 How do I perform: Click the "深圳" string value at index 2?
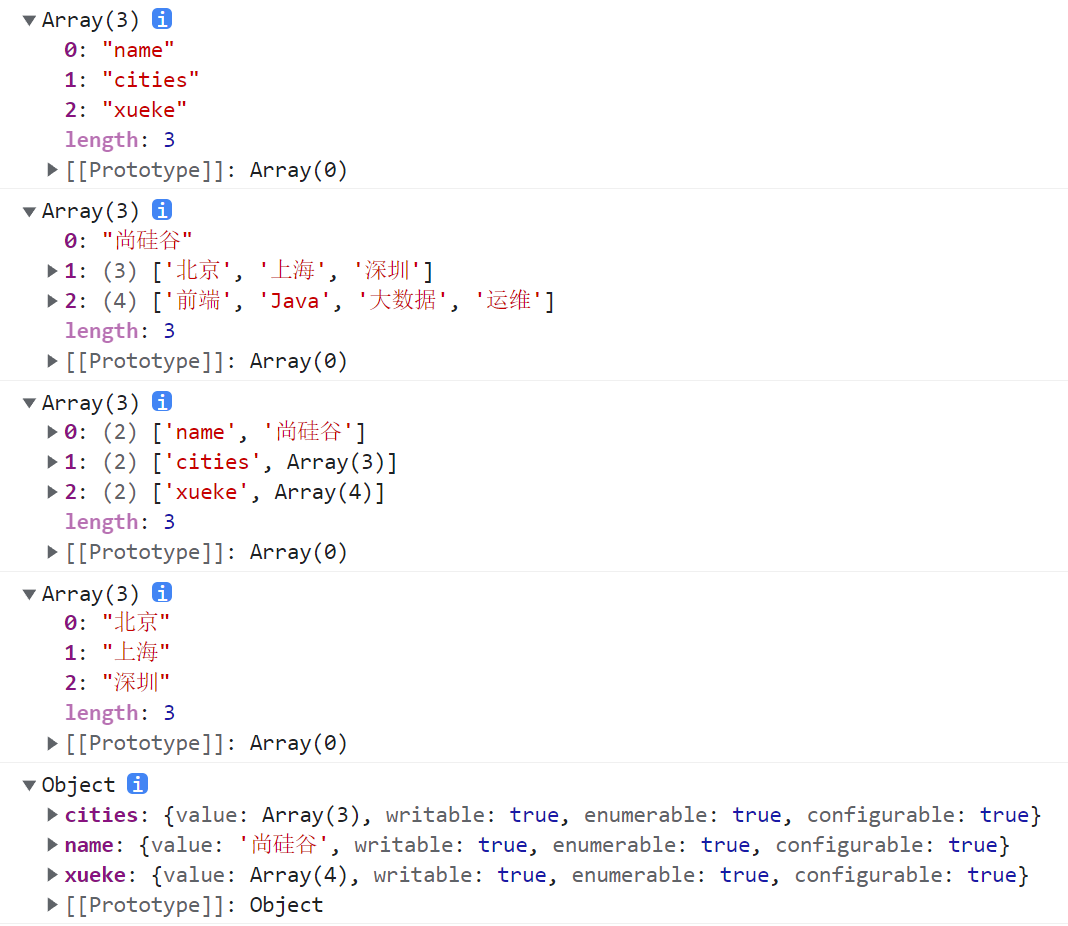136,683
